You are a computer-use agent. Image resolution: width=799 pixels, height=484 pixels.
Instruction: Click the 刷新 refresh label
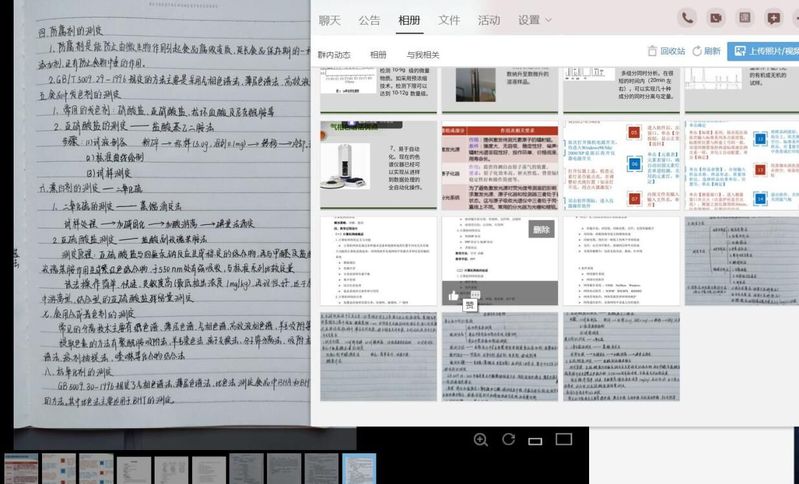(712, 51)
